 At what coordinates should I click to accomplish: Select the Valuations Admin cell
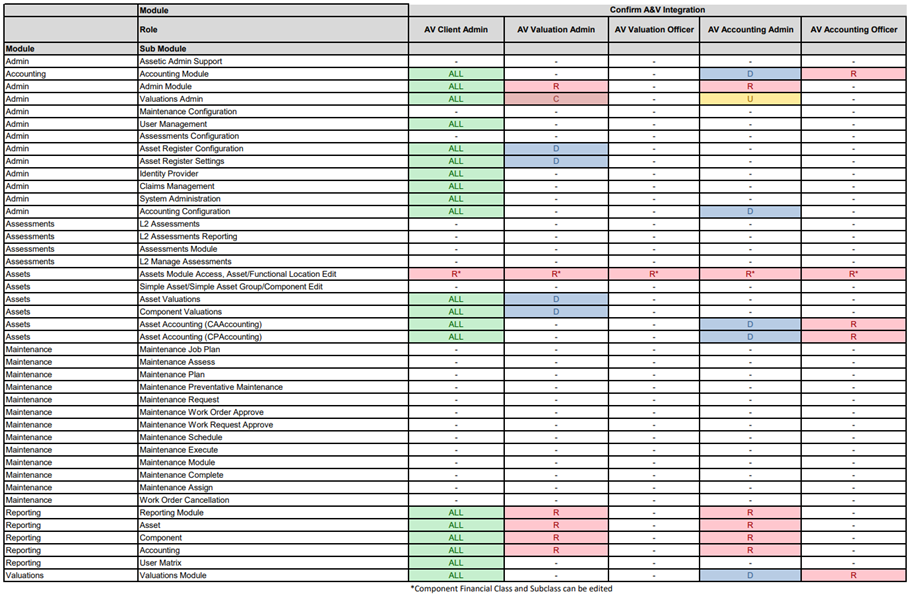coord(273,99)
